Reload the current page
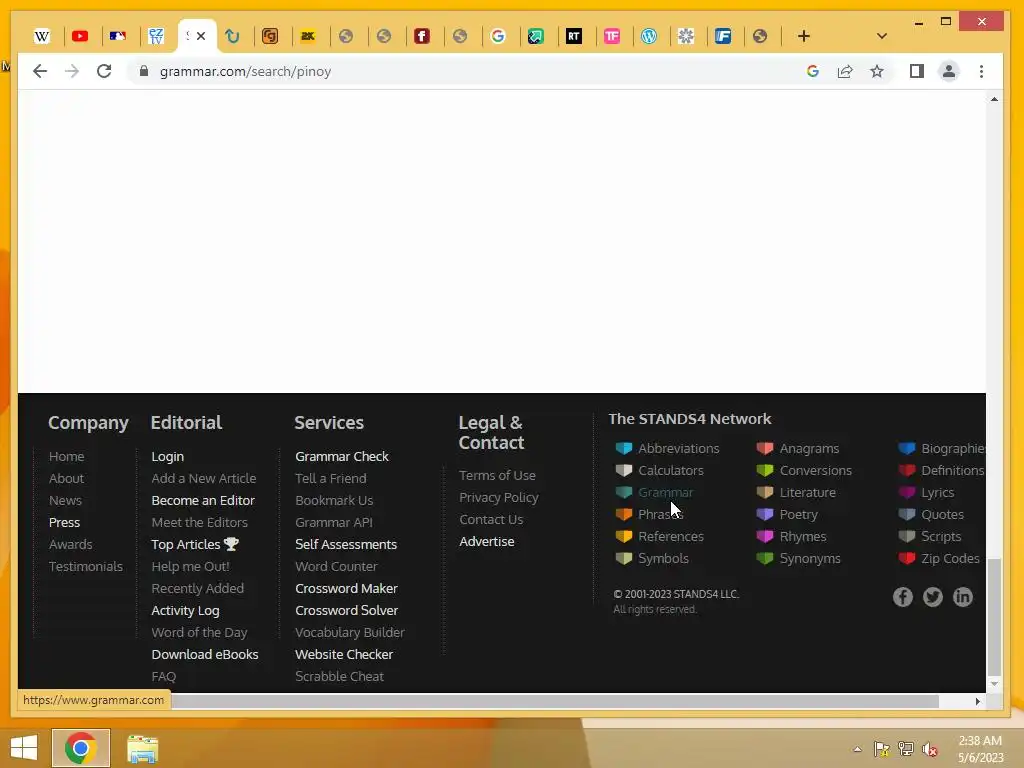Image resolution: width=1024 pixels, height=768 pixels. tap(104, 71)
